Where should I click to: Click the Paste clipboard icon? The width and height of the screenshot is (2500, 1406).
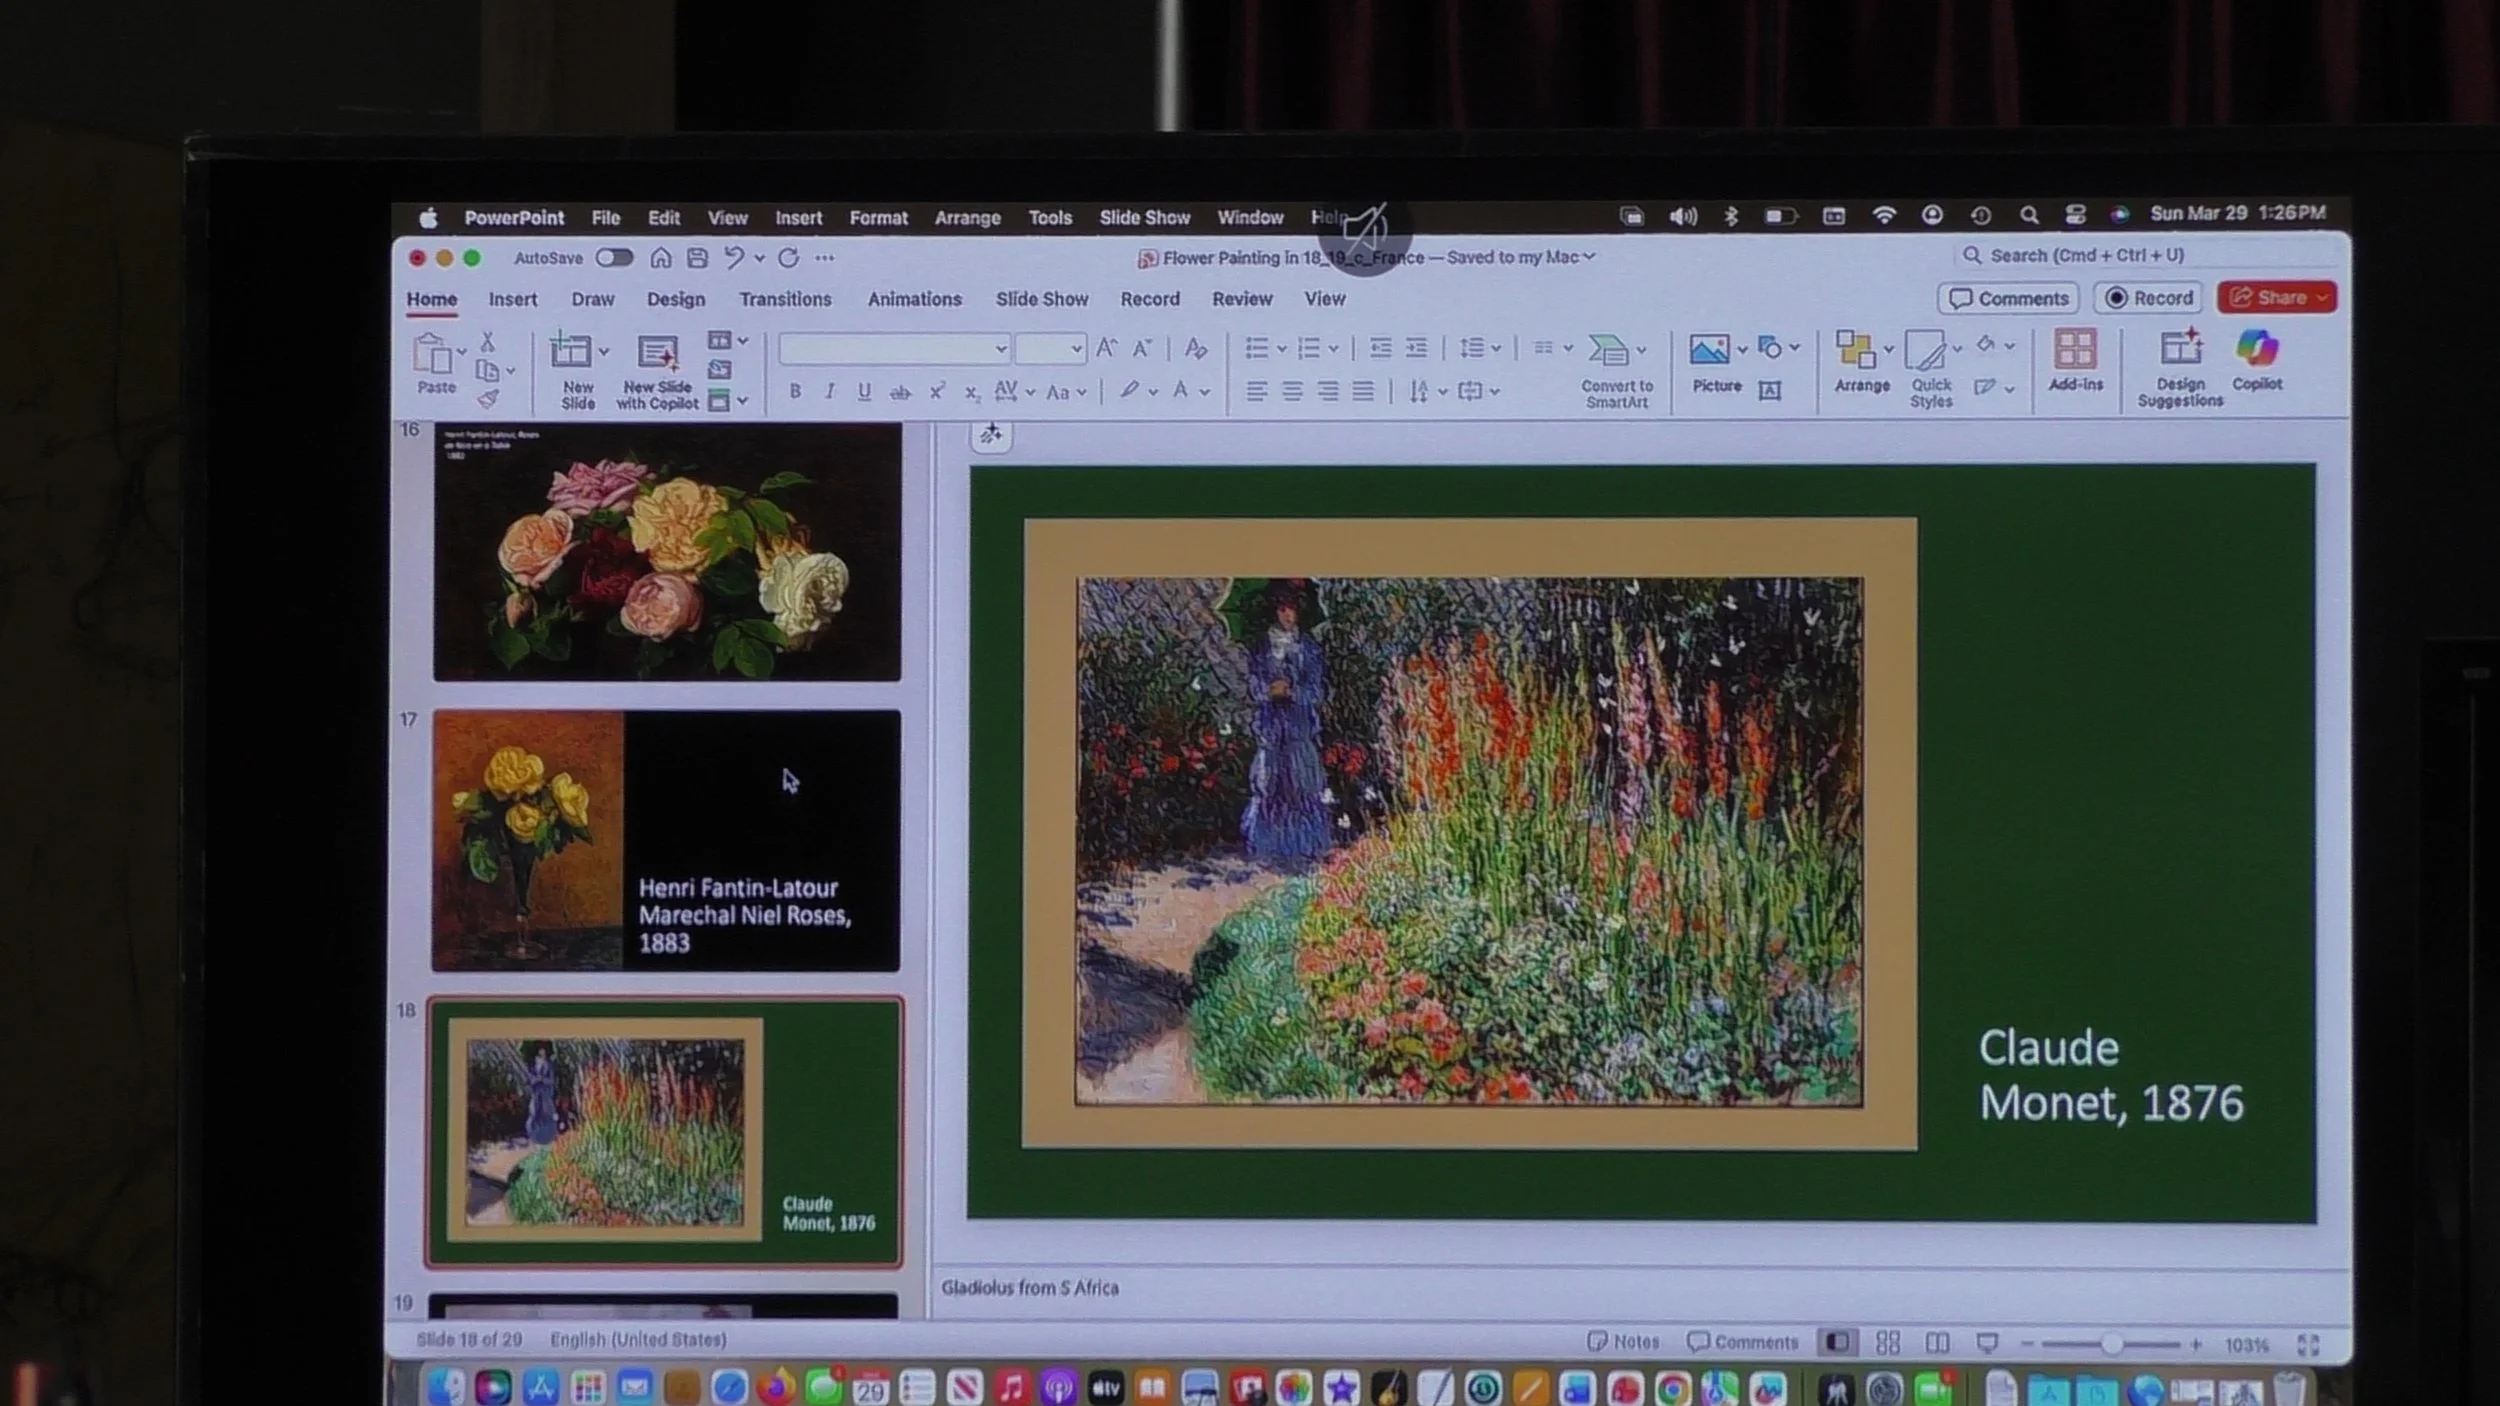(432, 355)
